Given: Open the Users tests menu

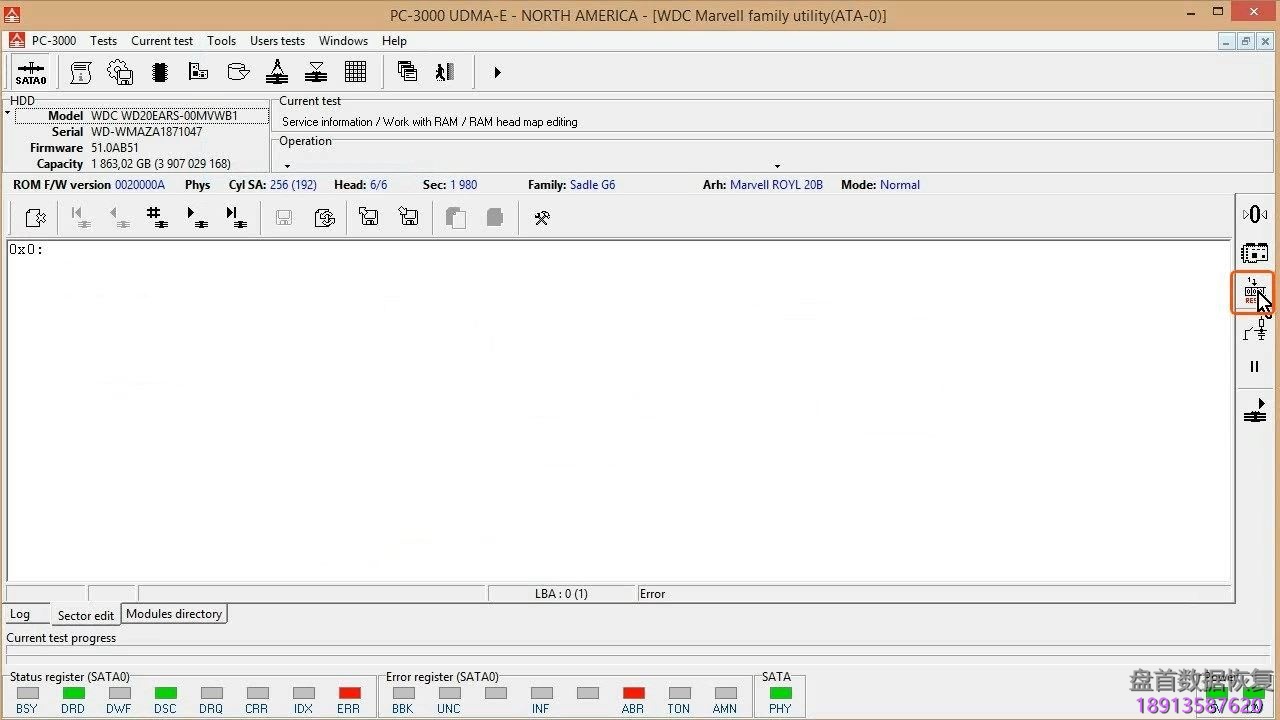Looking at the screenshot, I should [277, 41].
